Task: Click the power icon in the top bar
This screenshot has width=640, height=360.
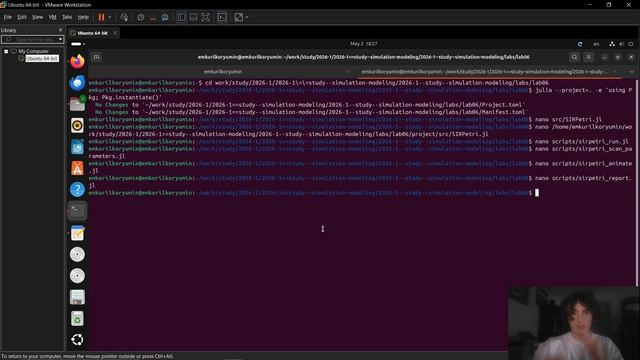Action: click(631, 44)
